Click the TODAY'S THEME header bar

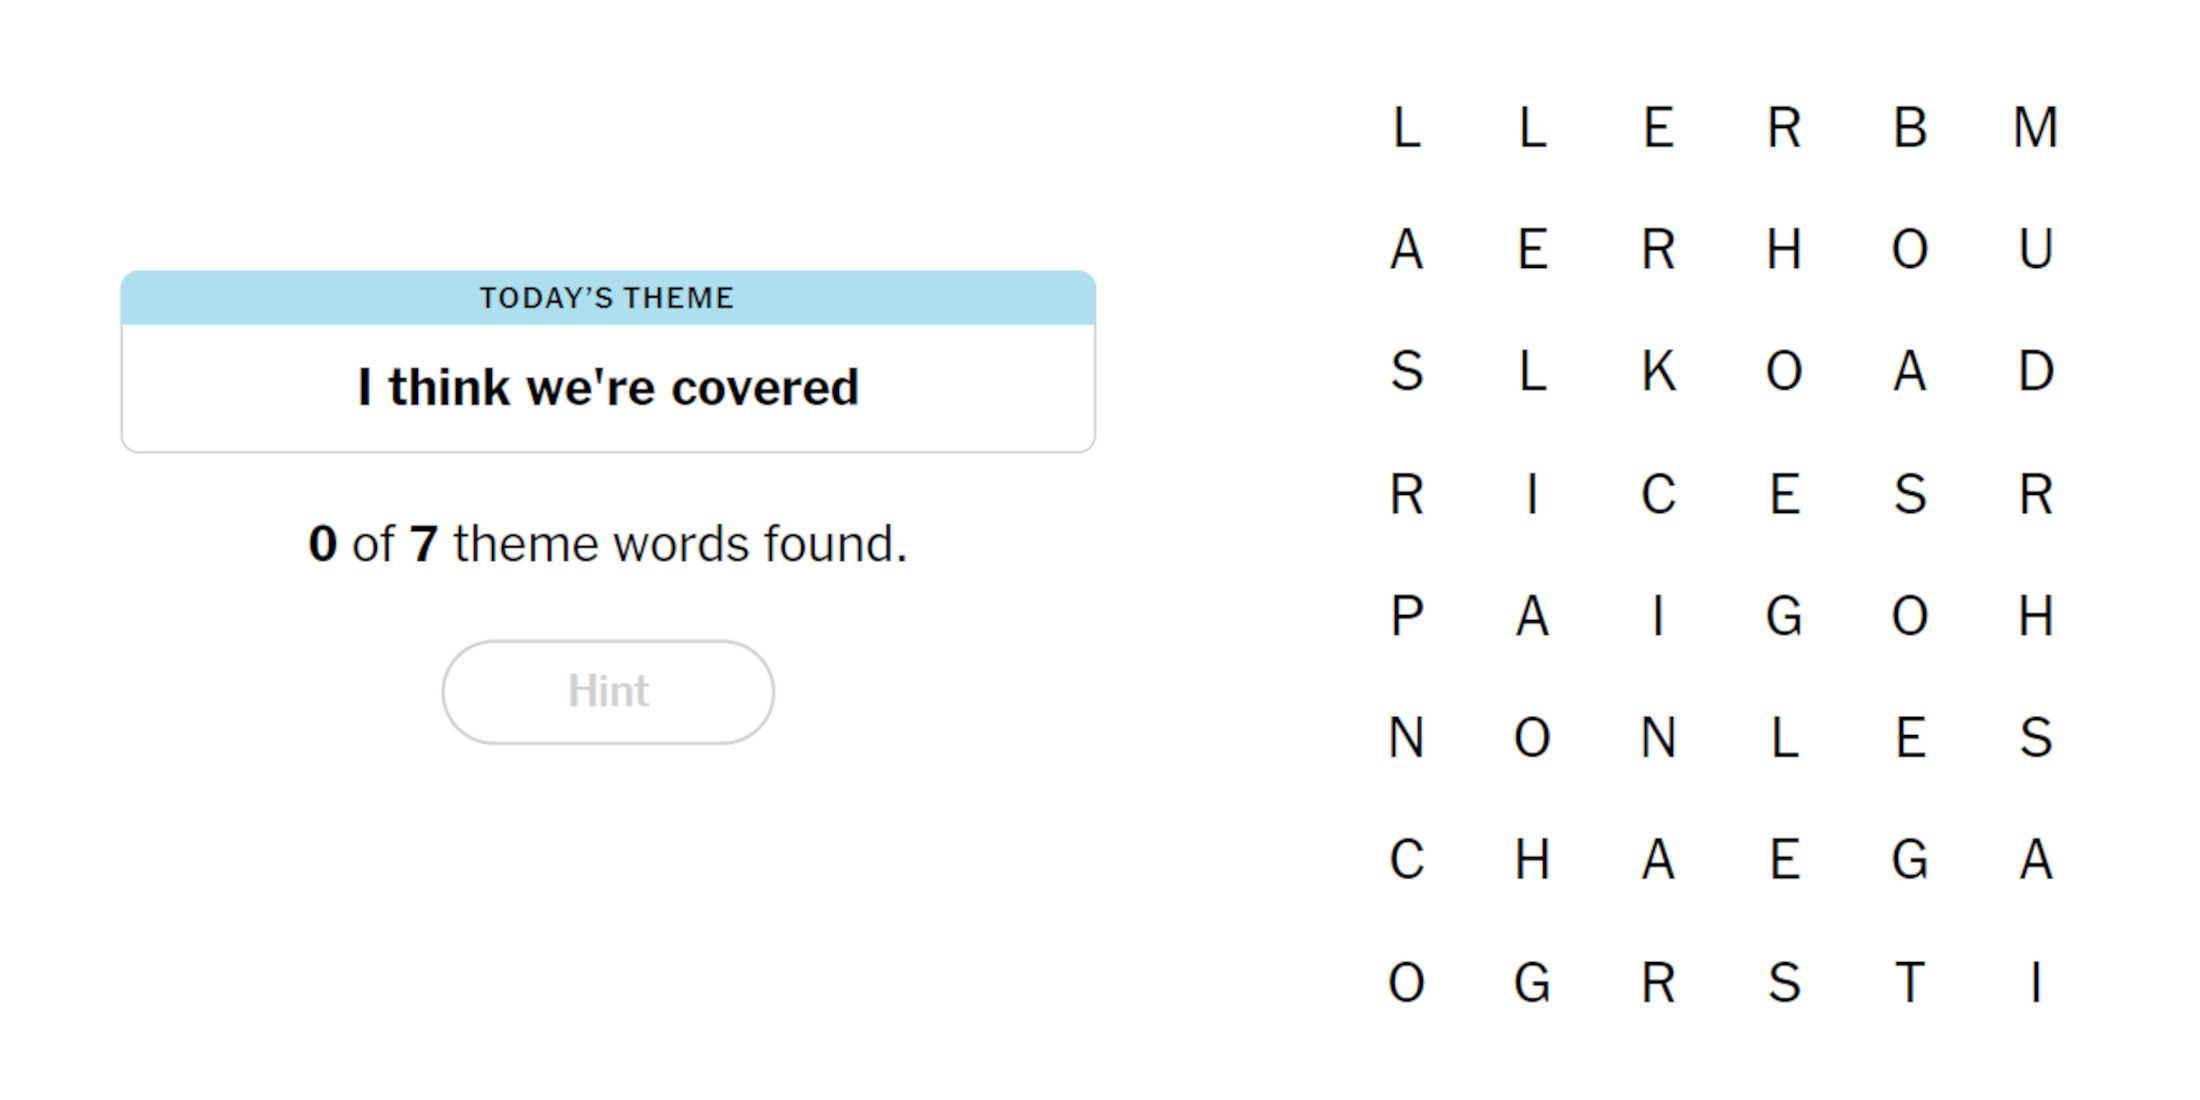click(606, 297)
